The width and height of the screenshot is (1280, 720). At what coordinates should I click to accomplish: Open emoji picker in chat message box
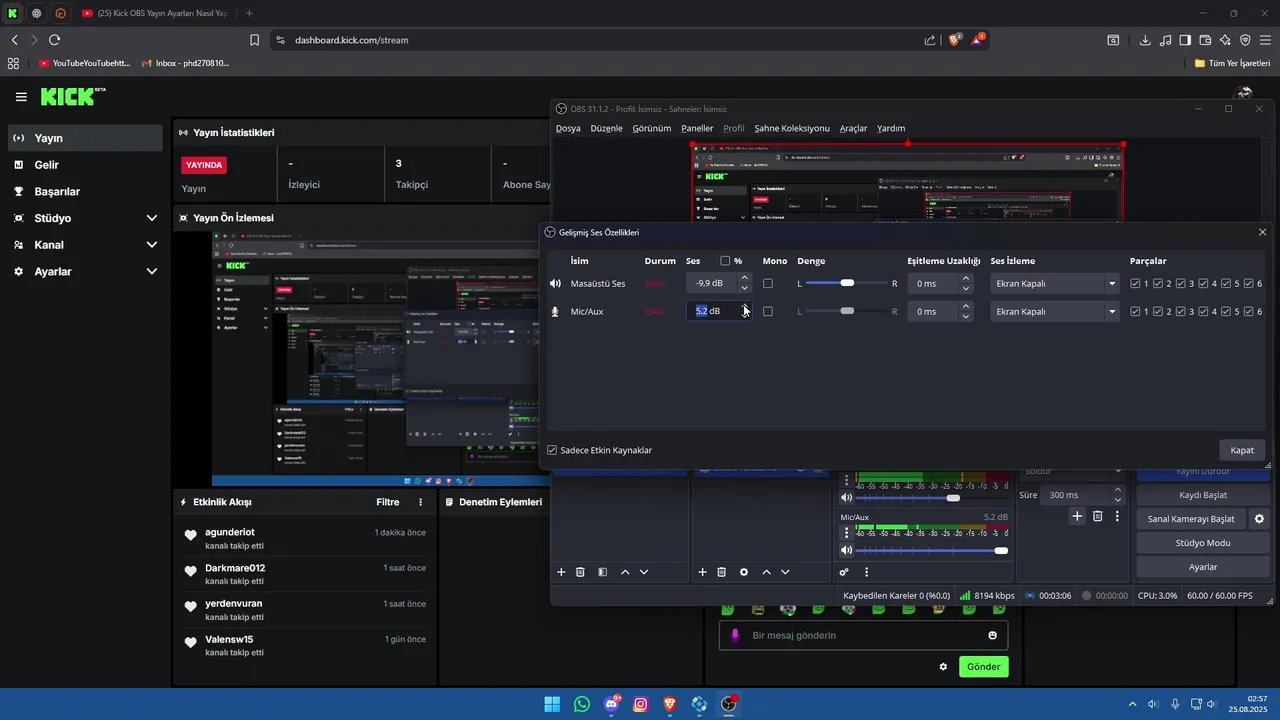tap(992, 635)
